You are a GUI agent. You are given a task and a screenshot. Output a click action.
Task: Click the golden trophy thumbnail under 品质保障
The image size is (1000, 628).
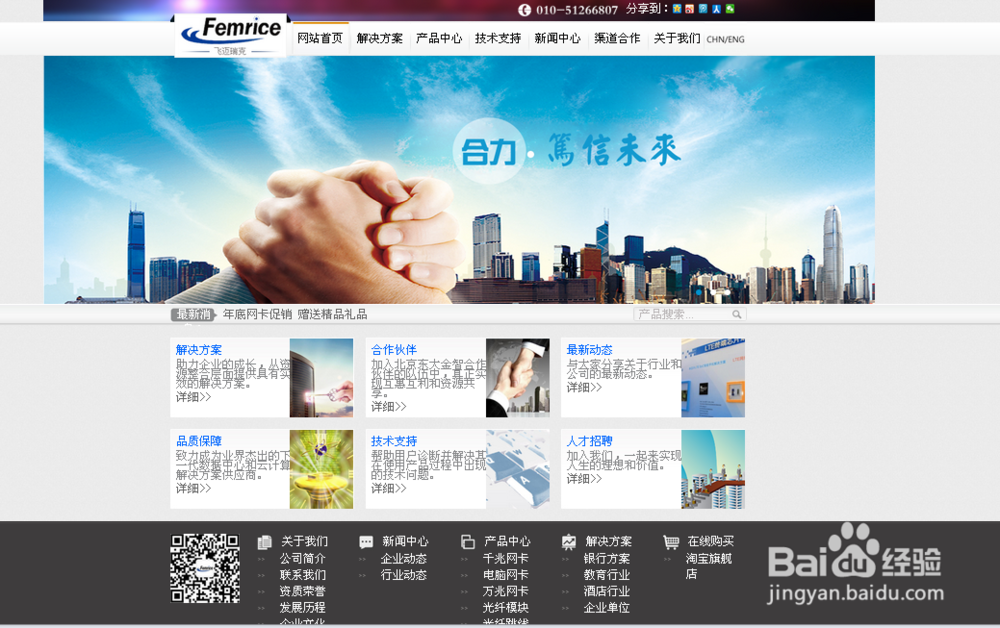click(321, 469)
